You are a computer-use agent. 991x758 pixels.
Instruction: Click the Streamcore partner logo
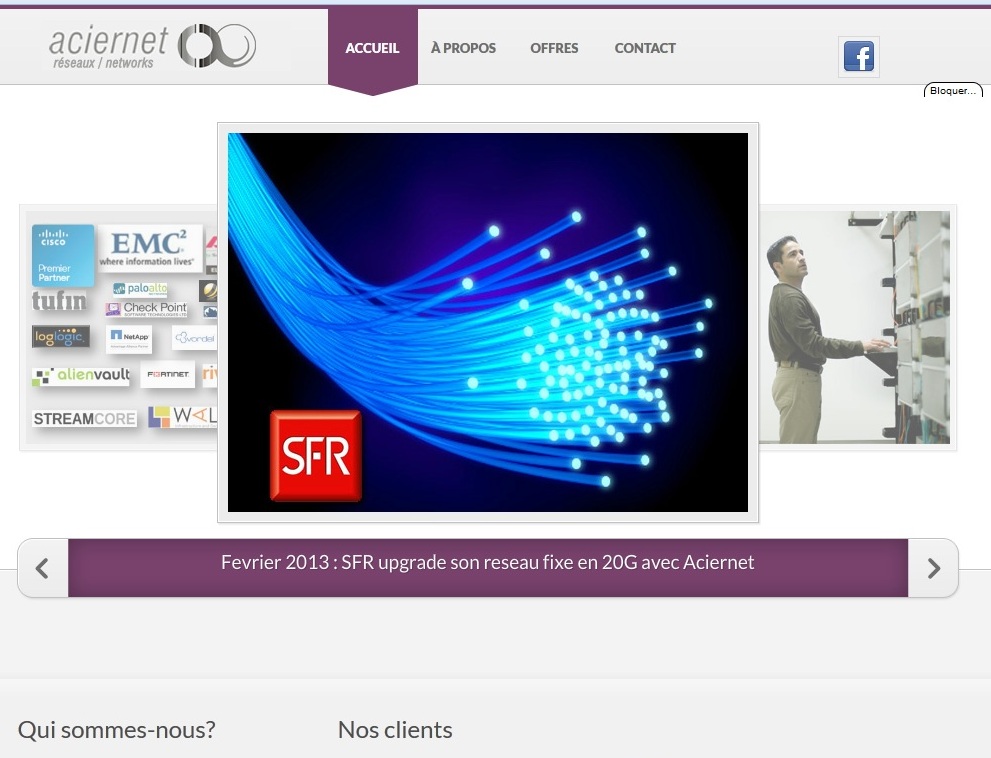pos(84,419)
